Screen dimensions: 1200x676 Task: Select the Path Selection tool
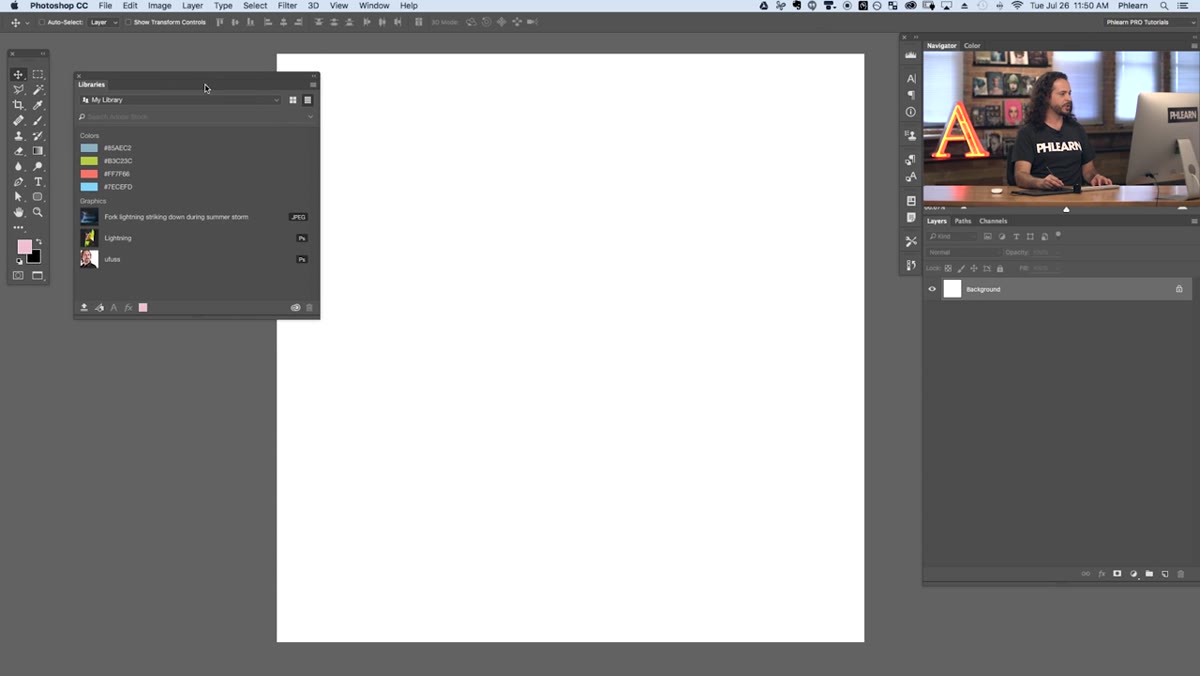pos(18,197)
